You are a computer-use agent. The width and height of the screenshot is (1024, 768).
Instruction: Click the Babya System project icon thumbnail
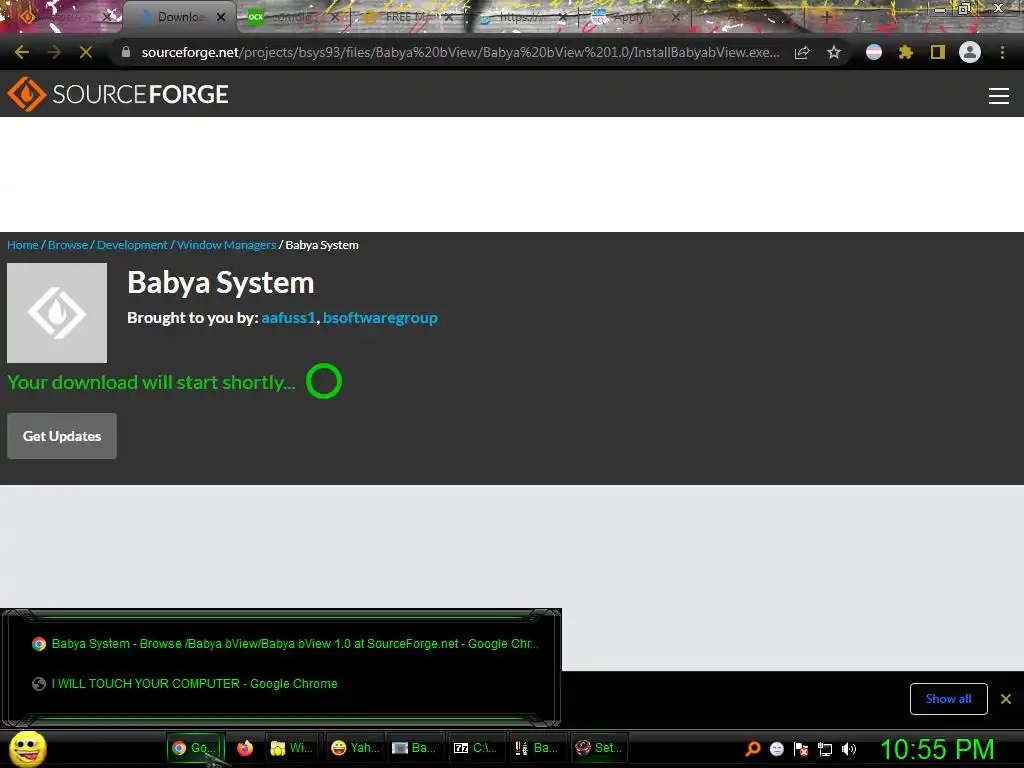[x=57, y=313]
